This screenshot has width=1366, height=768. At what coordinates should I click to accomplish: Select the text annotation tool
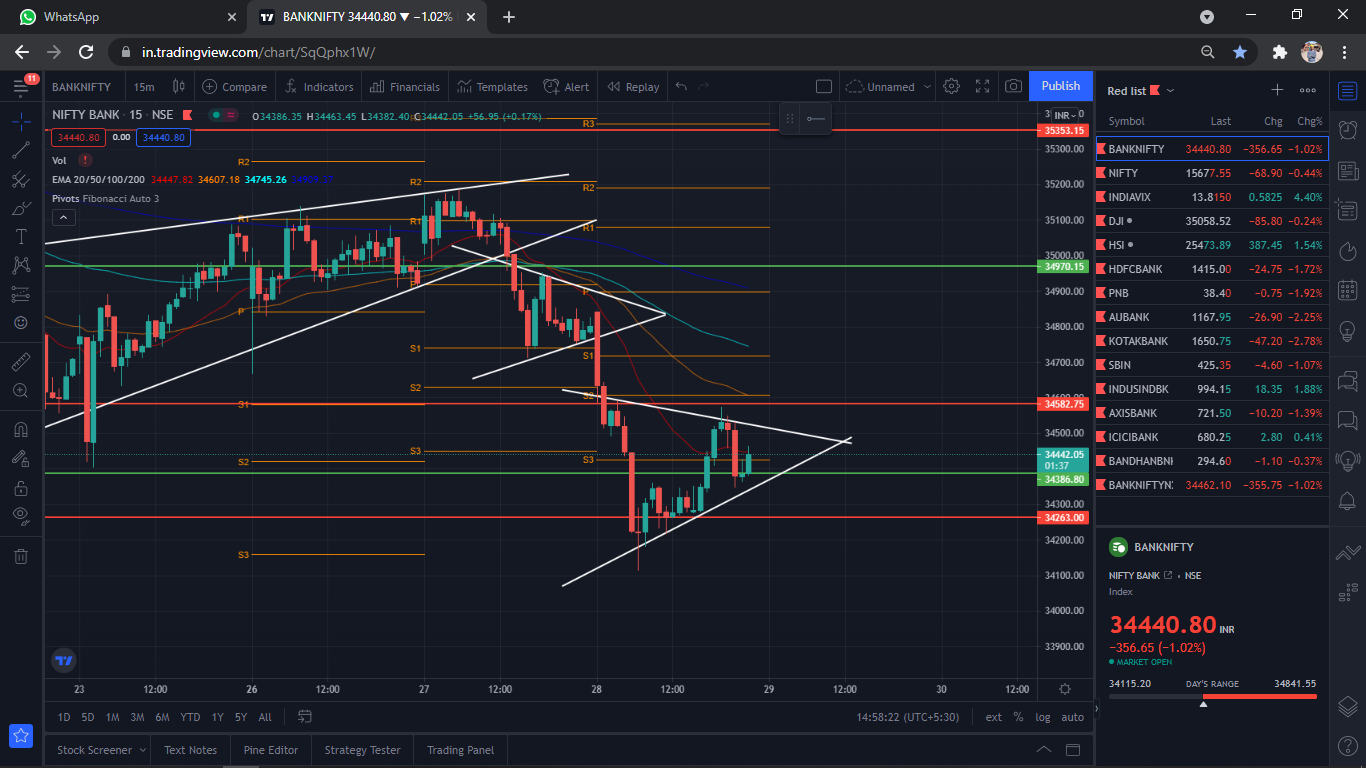[x=21, y=237]
